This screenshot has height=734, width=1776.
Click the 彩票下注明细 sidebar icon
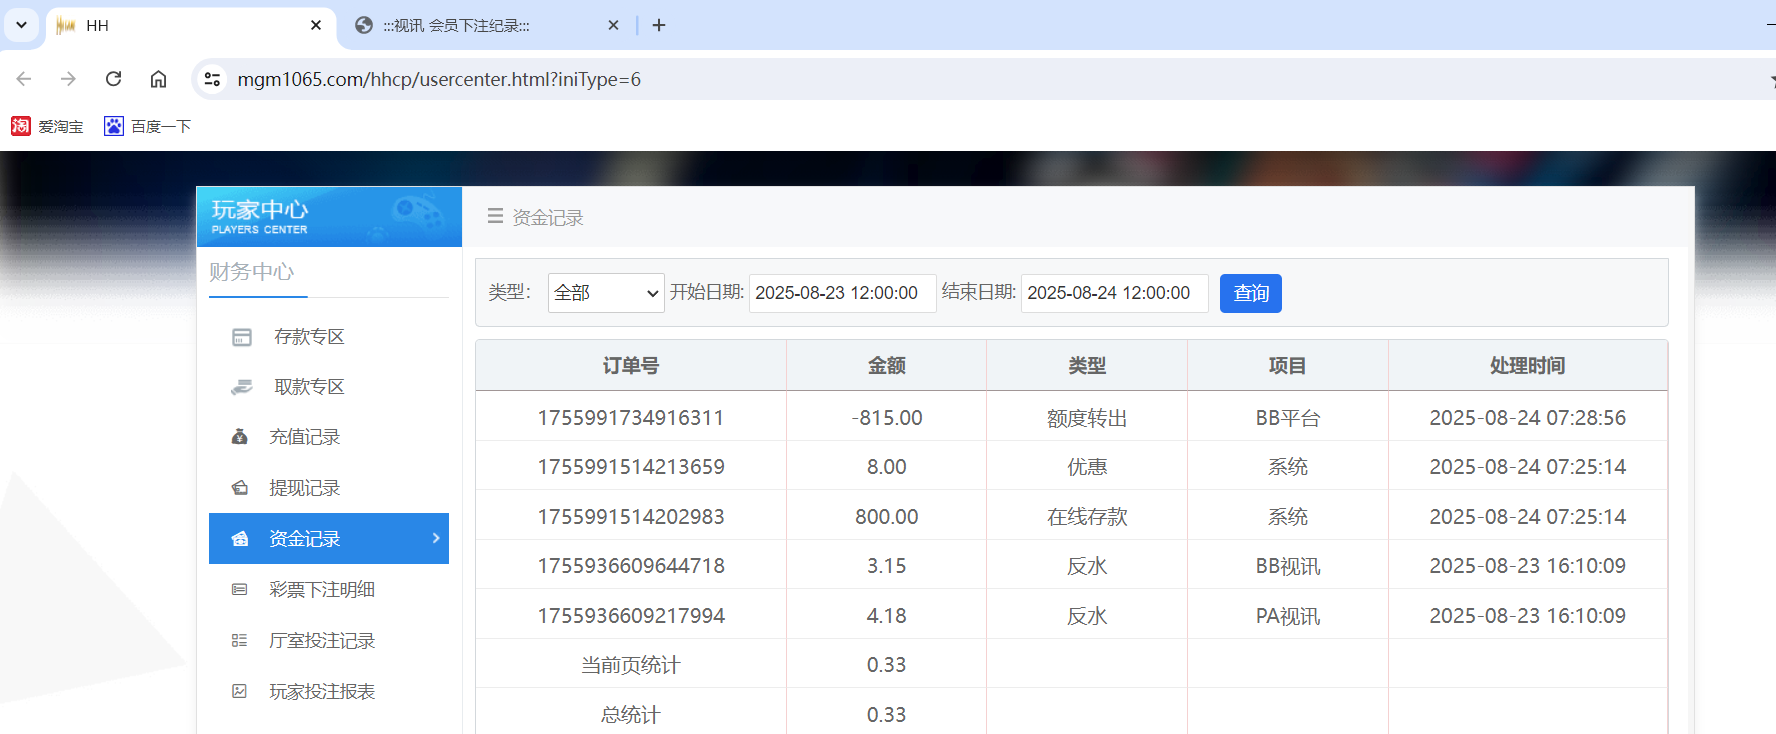(x=240, y=590)
